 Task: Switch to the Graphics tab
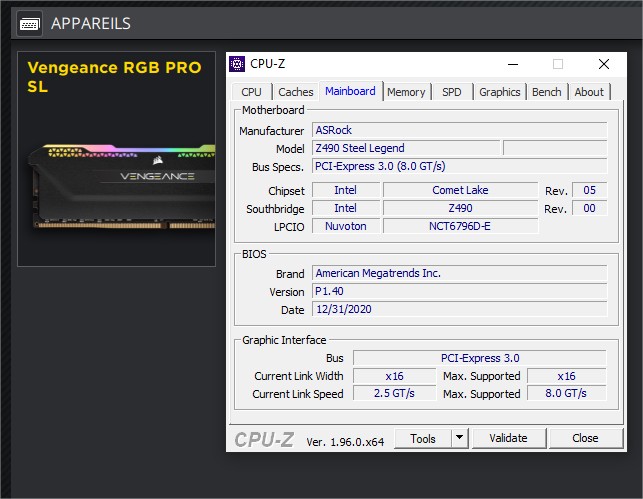(x=499, y=92)
